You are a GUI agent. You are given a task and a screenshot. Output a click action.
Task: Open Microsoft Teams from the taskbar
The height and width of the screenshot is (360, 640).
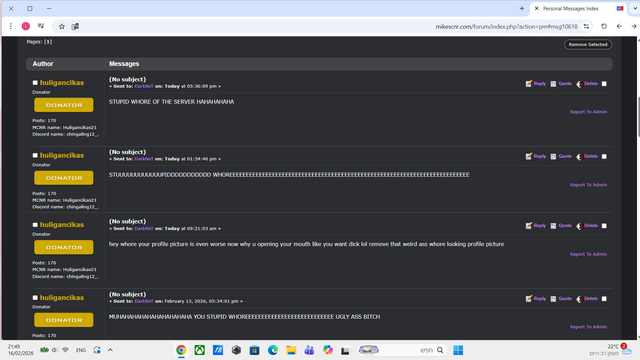tap(309, 350)
